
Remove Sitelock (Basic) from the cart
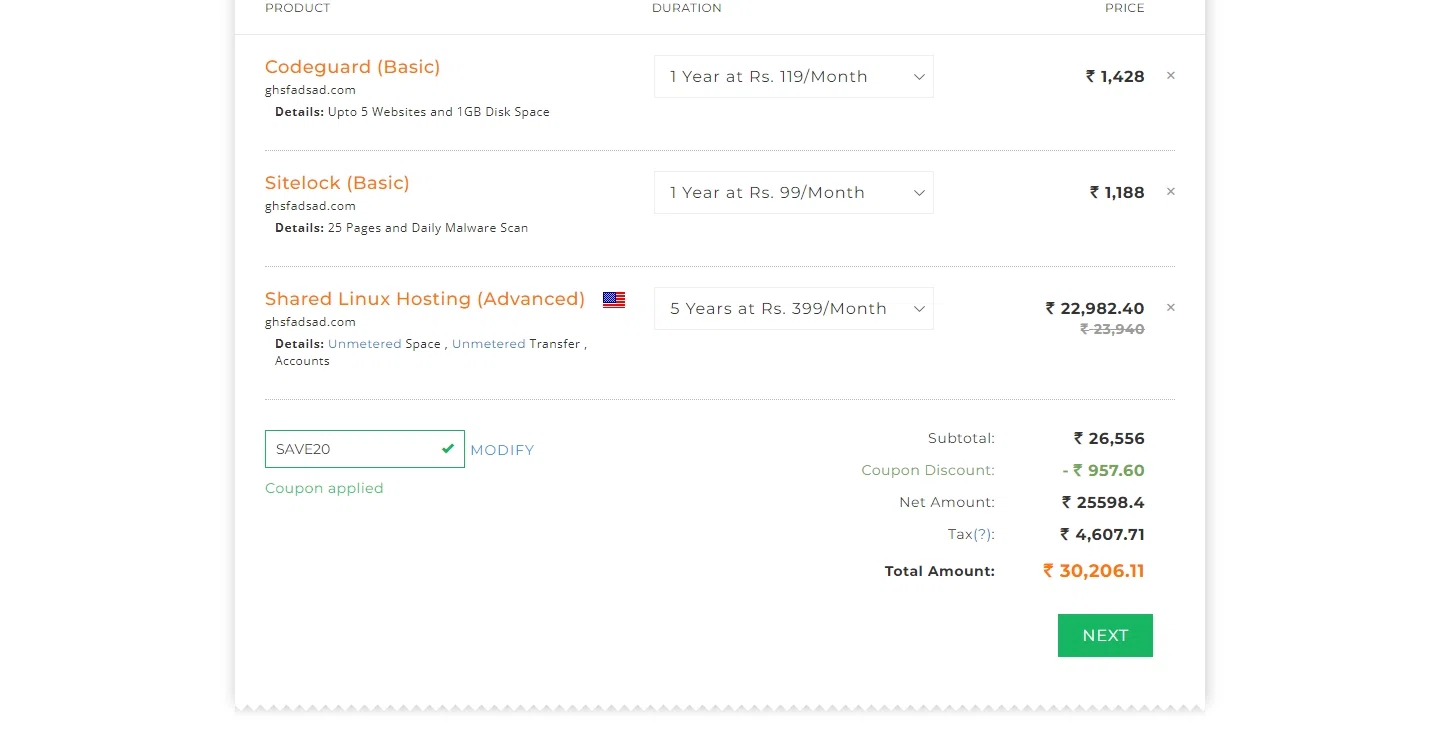pyautogui.click(x=1171, y=192)
